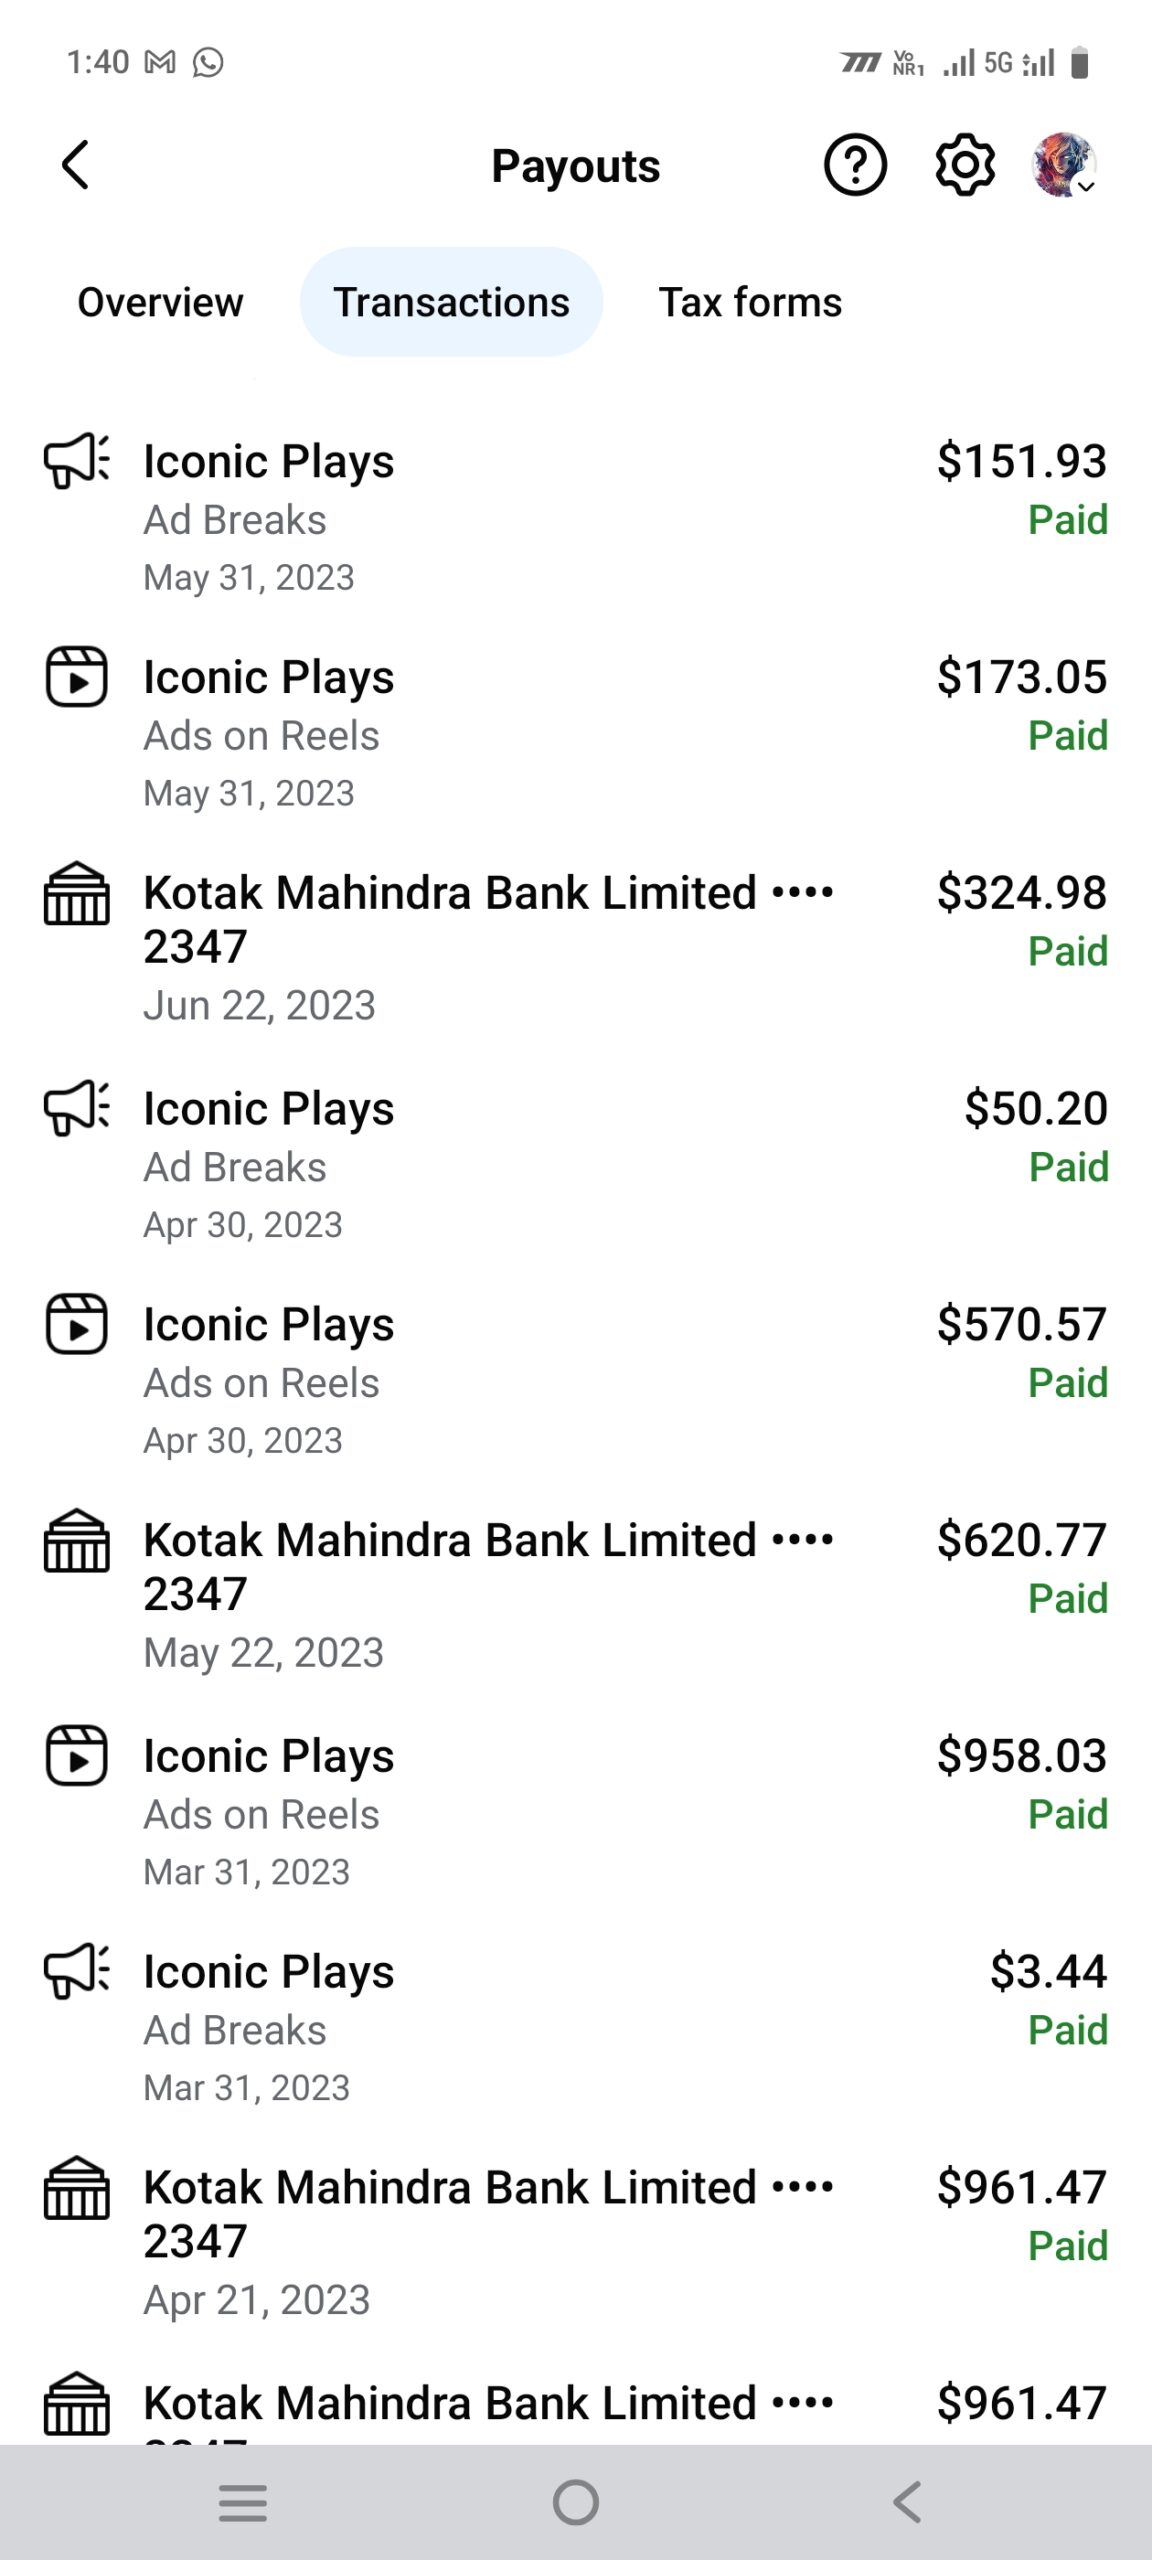This screenshot has height=2560, width=1152.
Task: Open the help question mark icon
Action: pos(855,165)
